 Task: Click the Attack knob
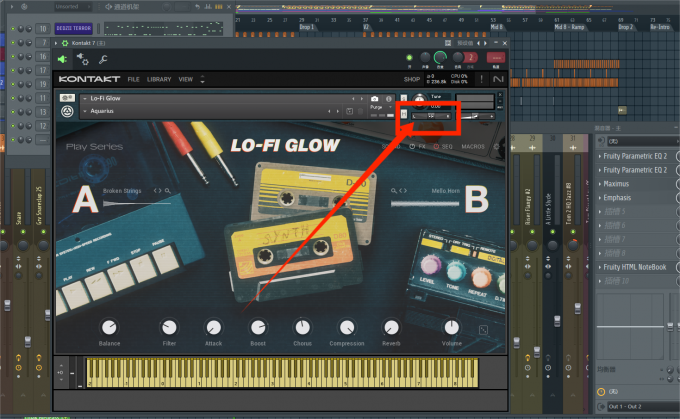click(213, 327)
